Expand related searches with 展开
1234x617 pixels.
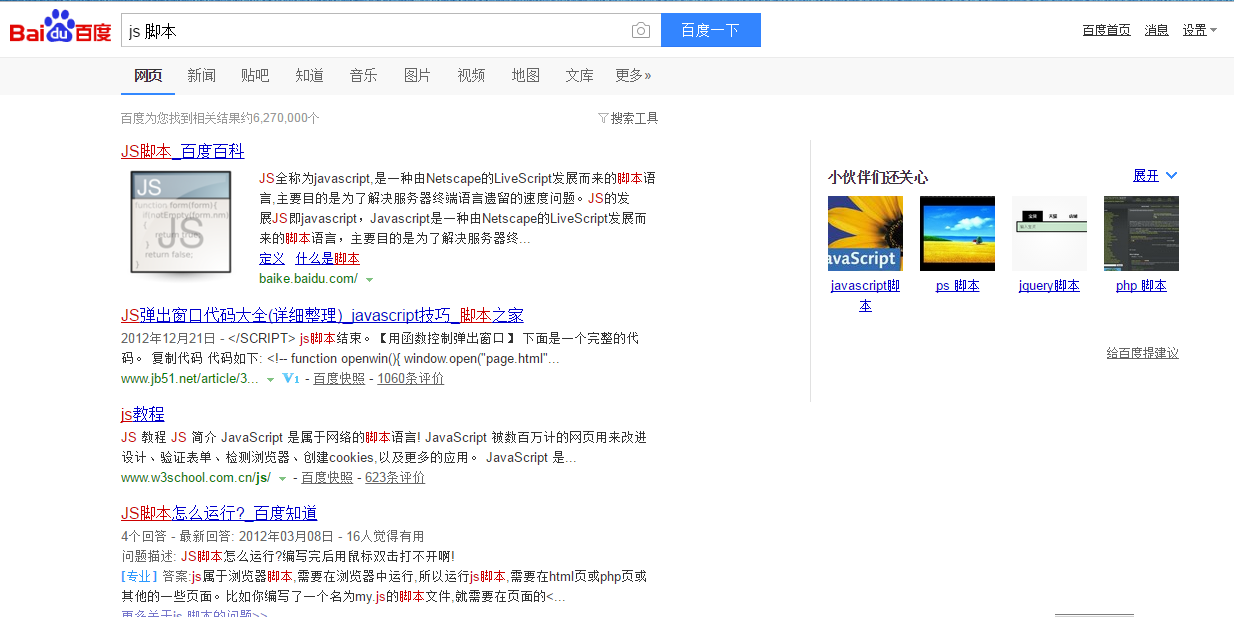coord(1155,176)
